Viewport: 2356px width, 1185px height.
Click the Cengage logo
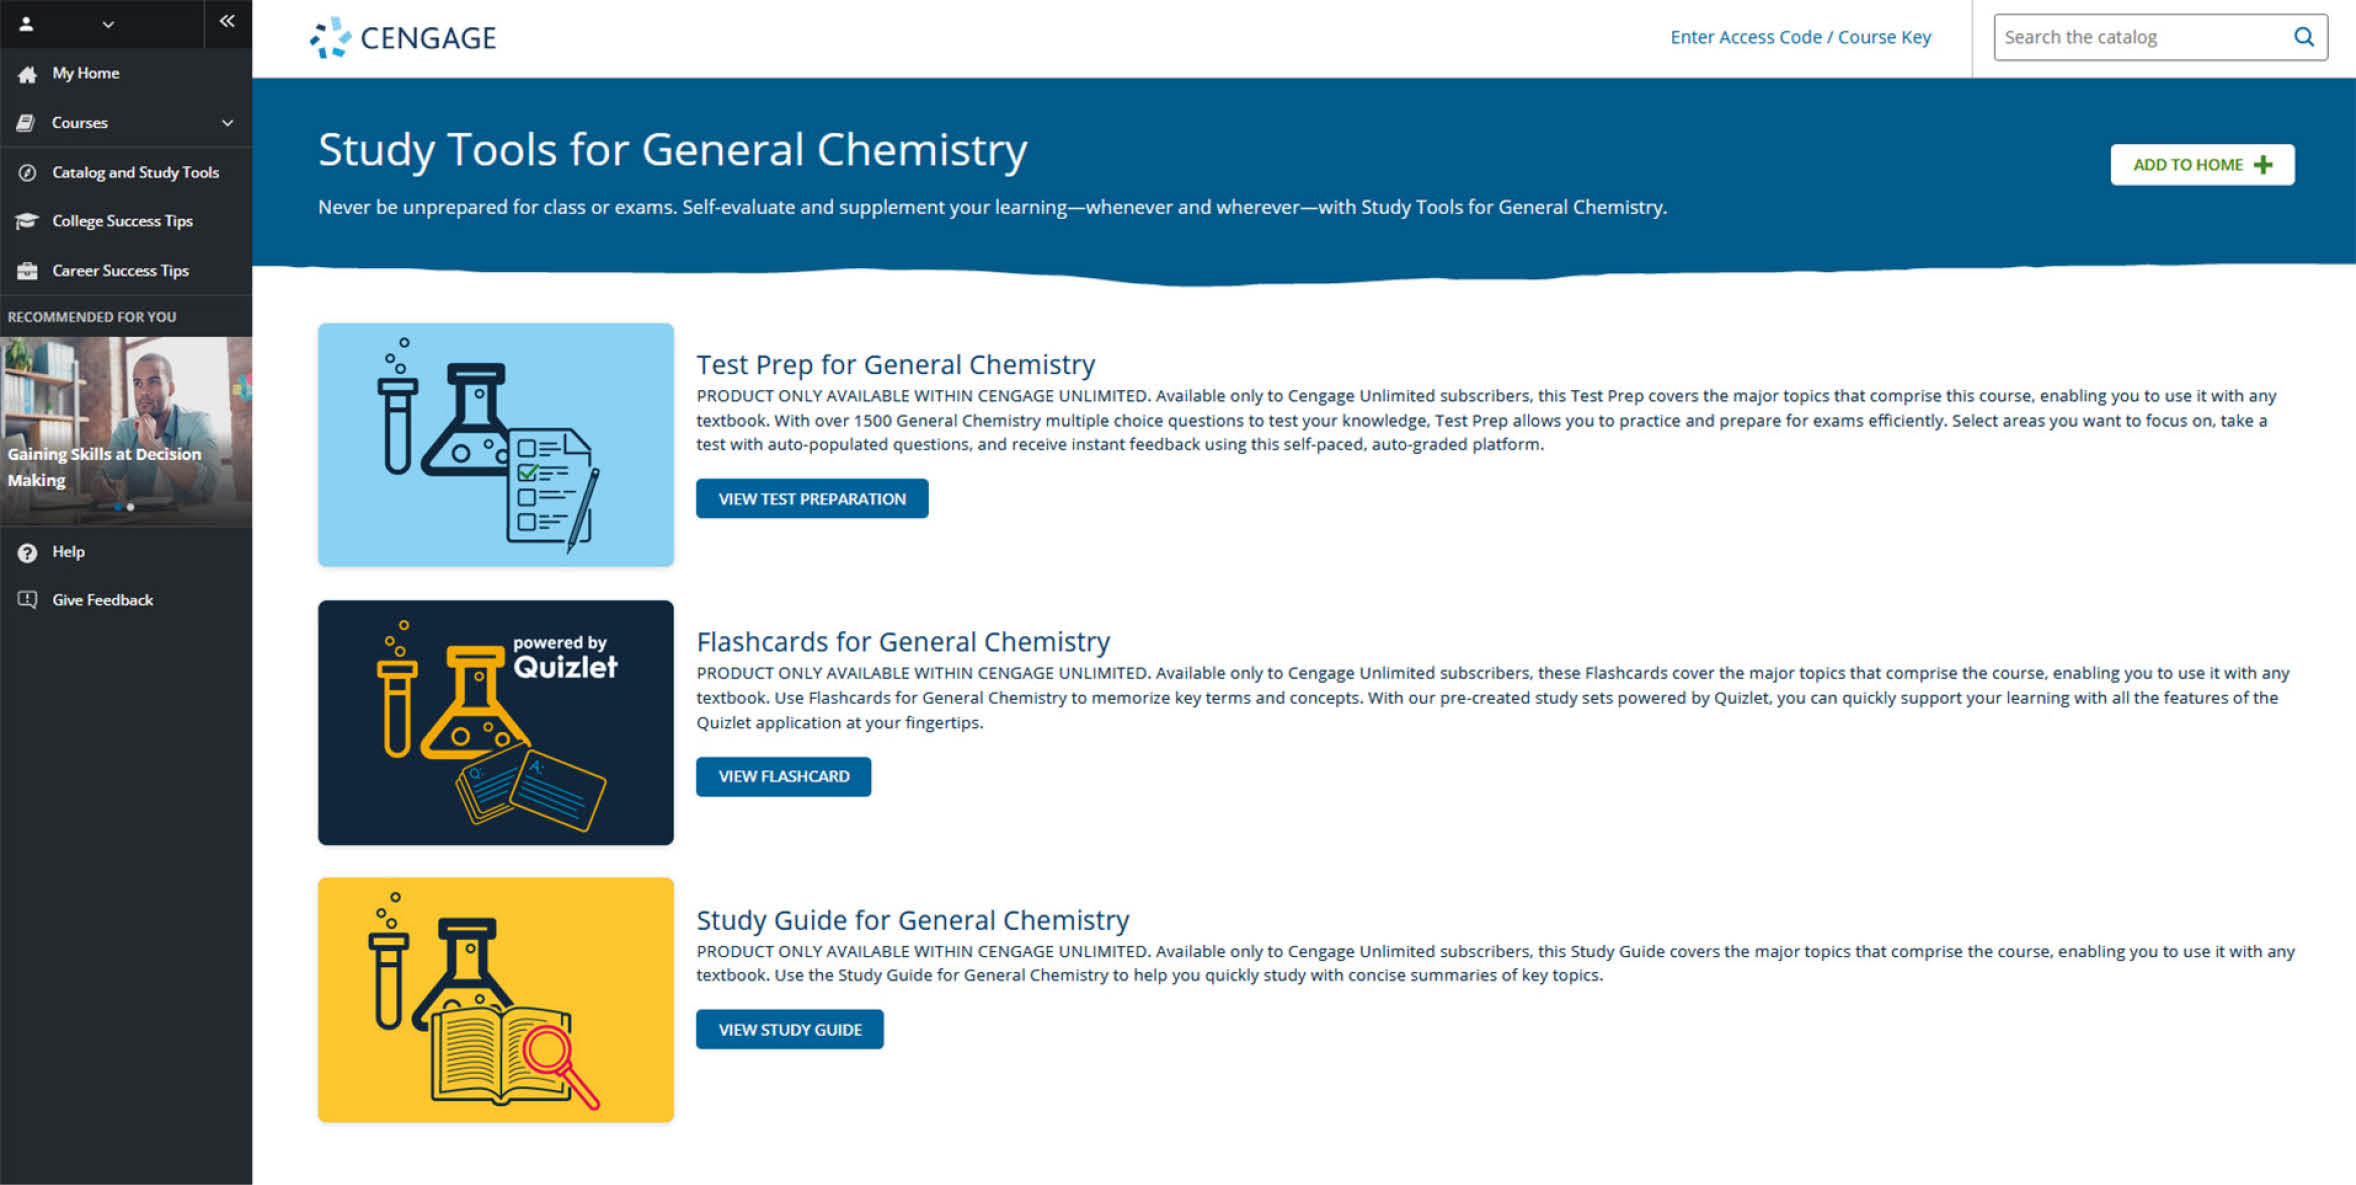click(x=402, y=38)
